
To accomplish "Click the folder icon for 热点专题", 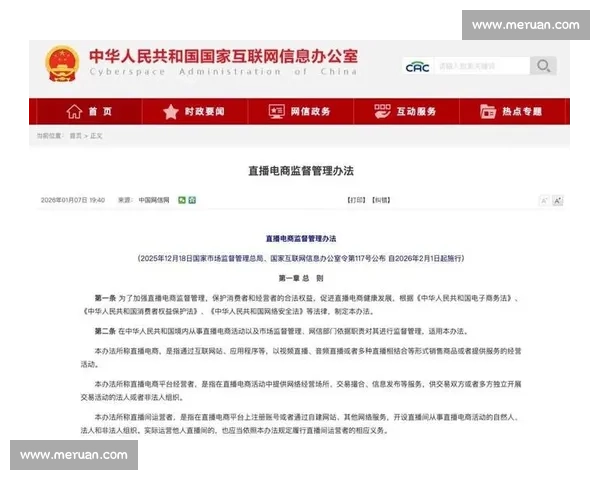I will click(488, 111).
